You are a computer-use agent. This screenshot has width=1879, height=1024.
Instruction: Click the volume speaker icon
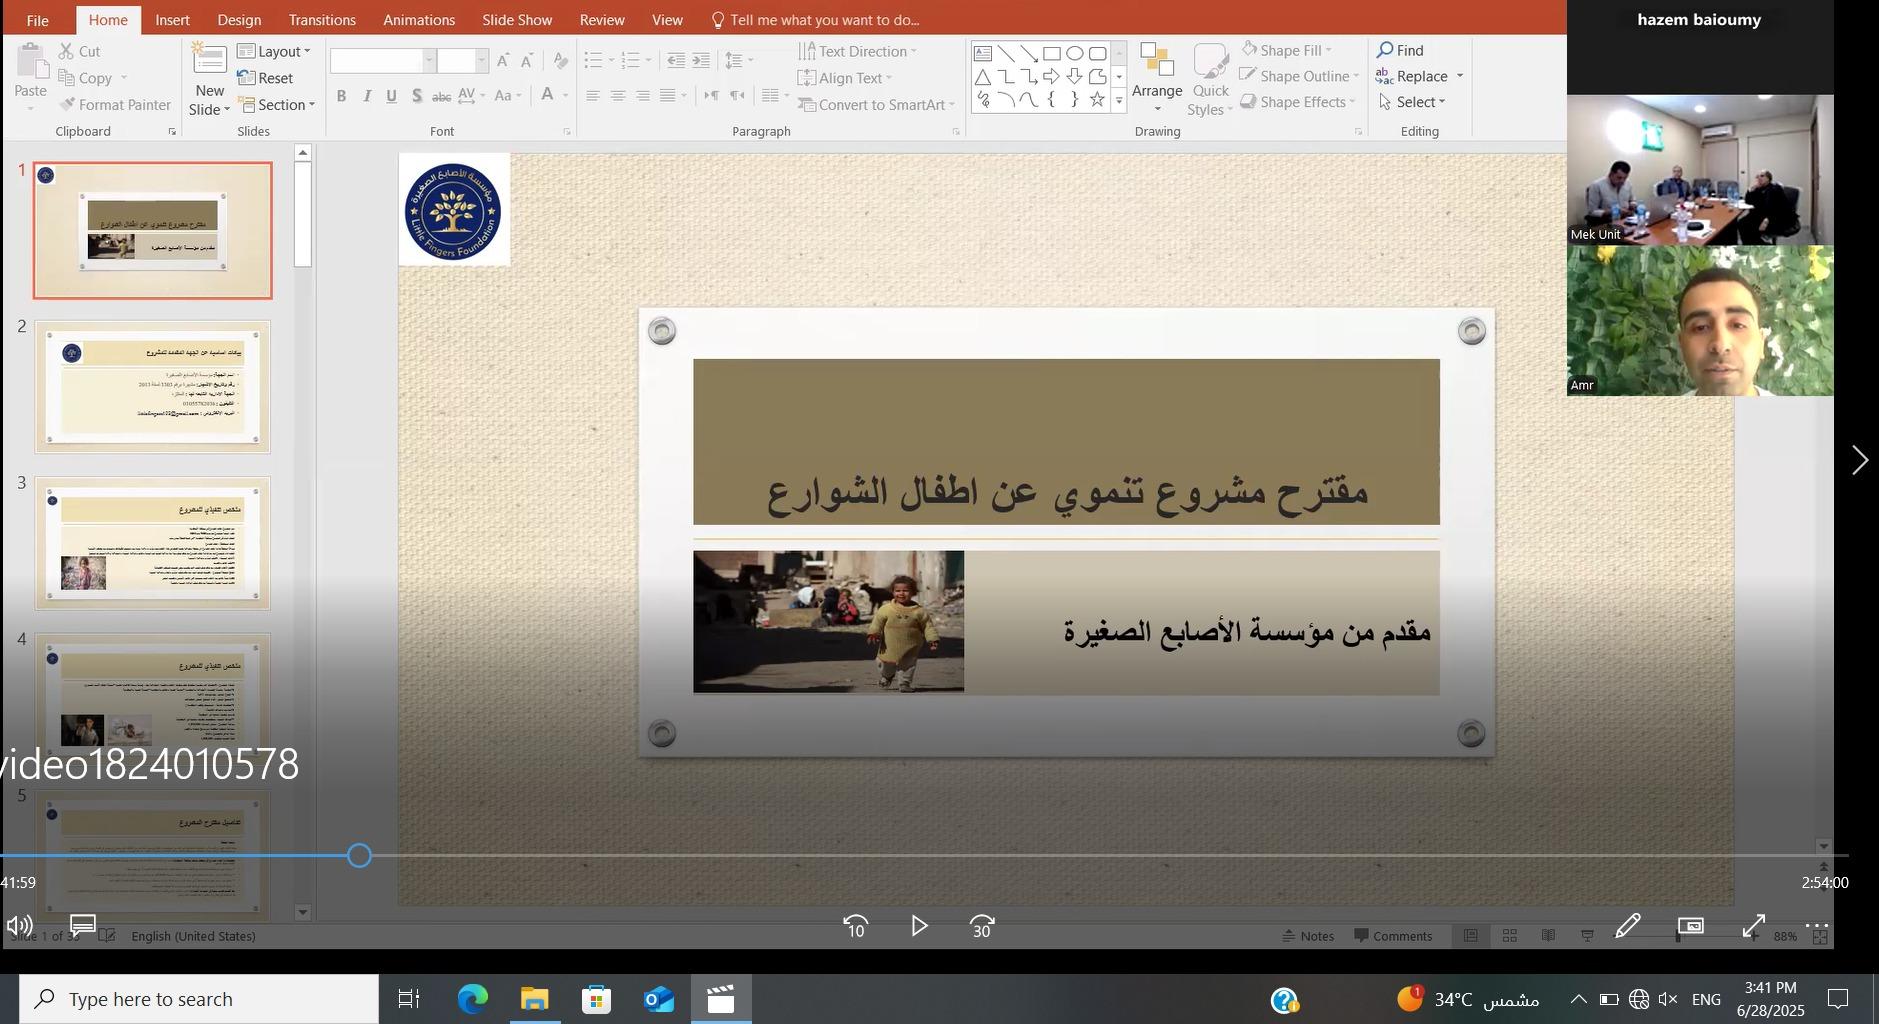tap(19, 926)
